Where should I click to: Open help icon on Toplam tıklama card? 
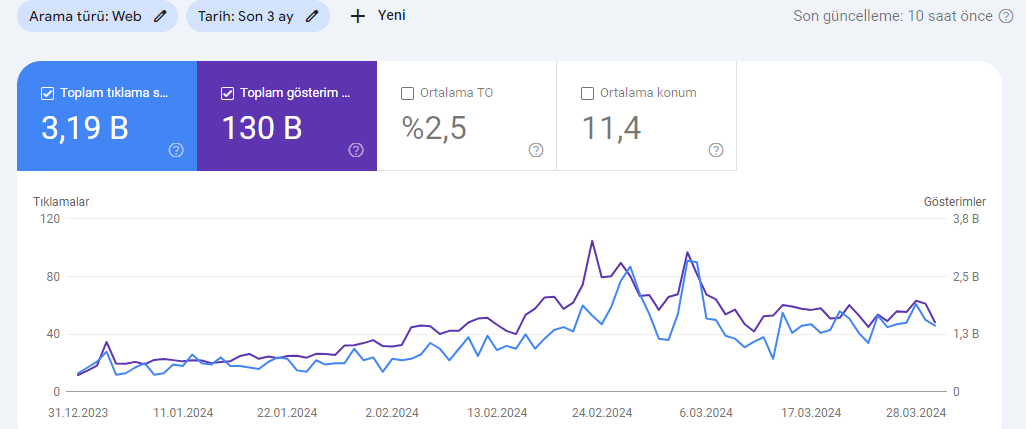tap(176, 150)
